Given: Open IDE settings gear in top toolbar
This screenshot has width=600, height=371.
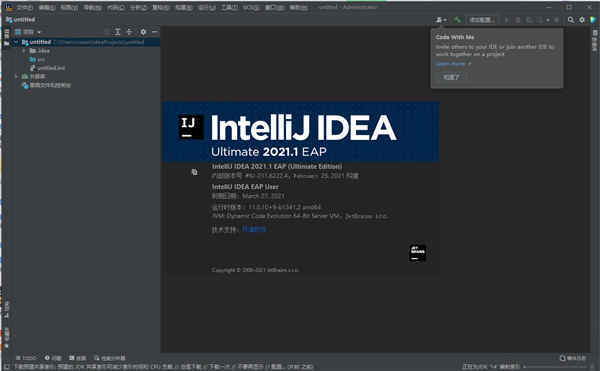Looking at the screenshot, I should 582,20.
